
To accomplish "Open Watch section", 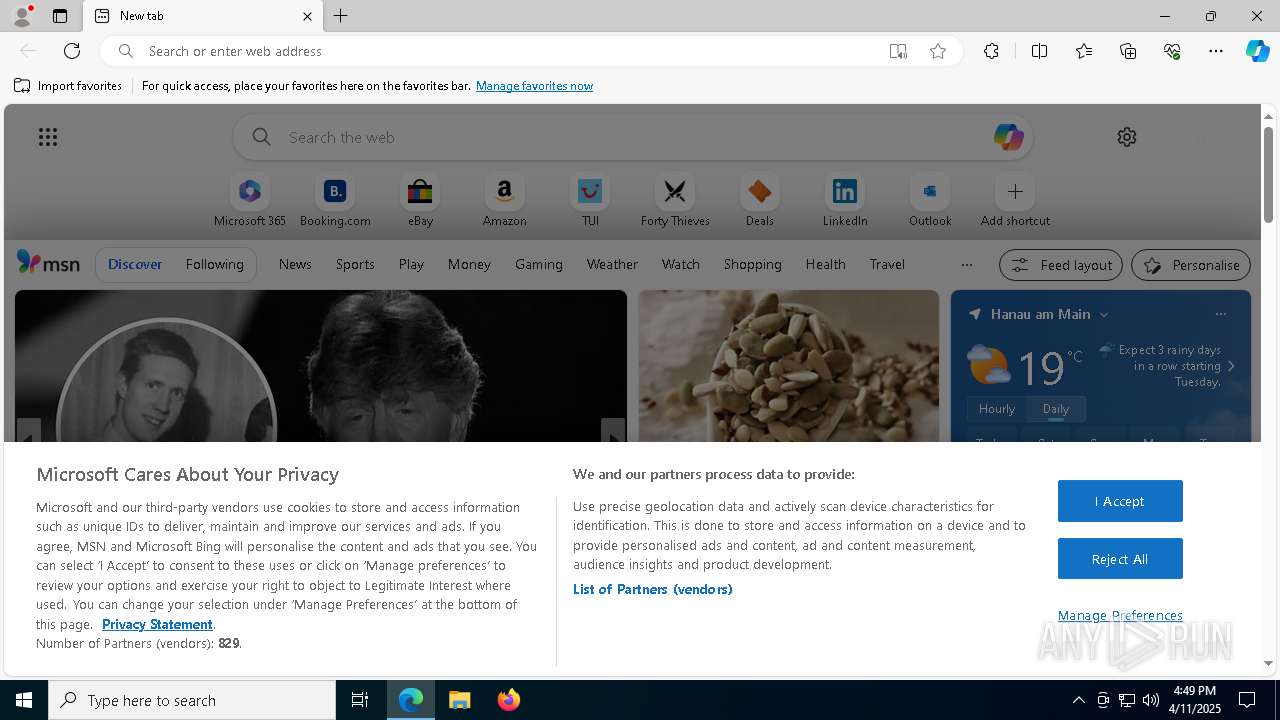I will 681,264.
